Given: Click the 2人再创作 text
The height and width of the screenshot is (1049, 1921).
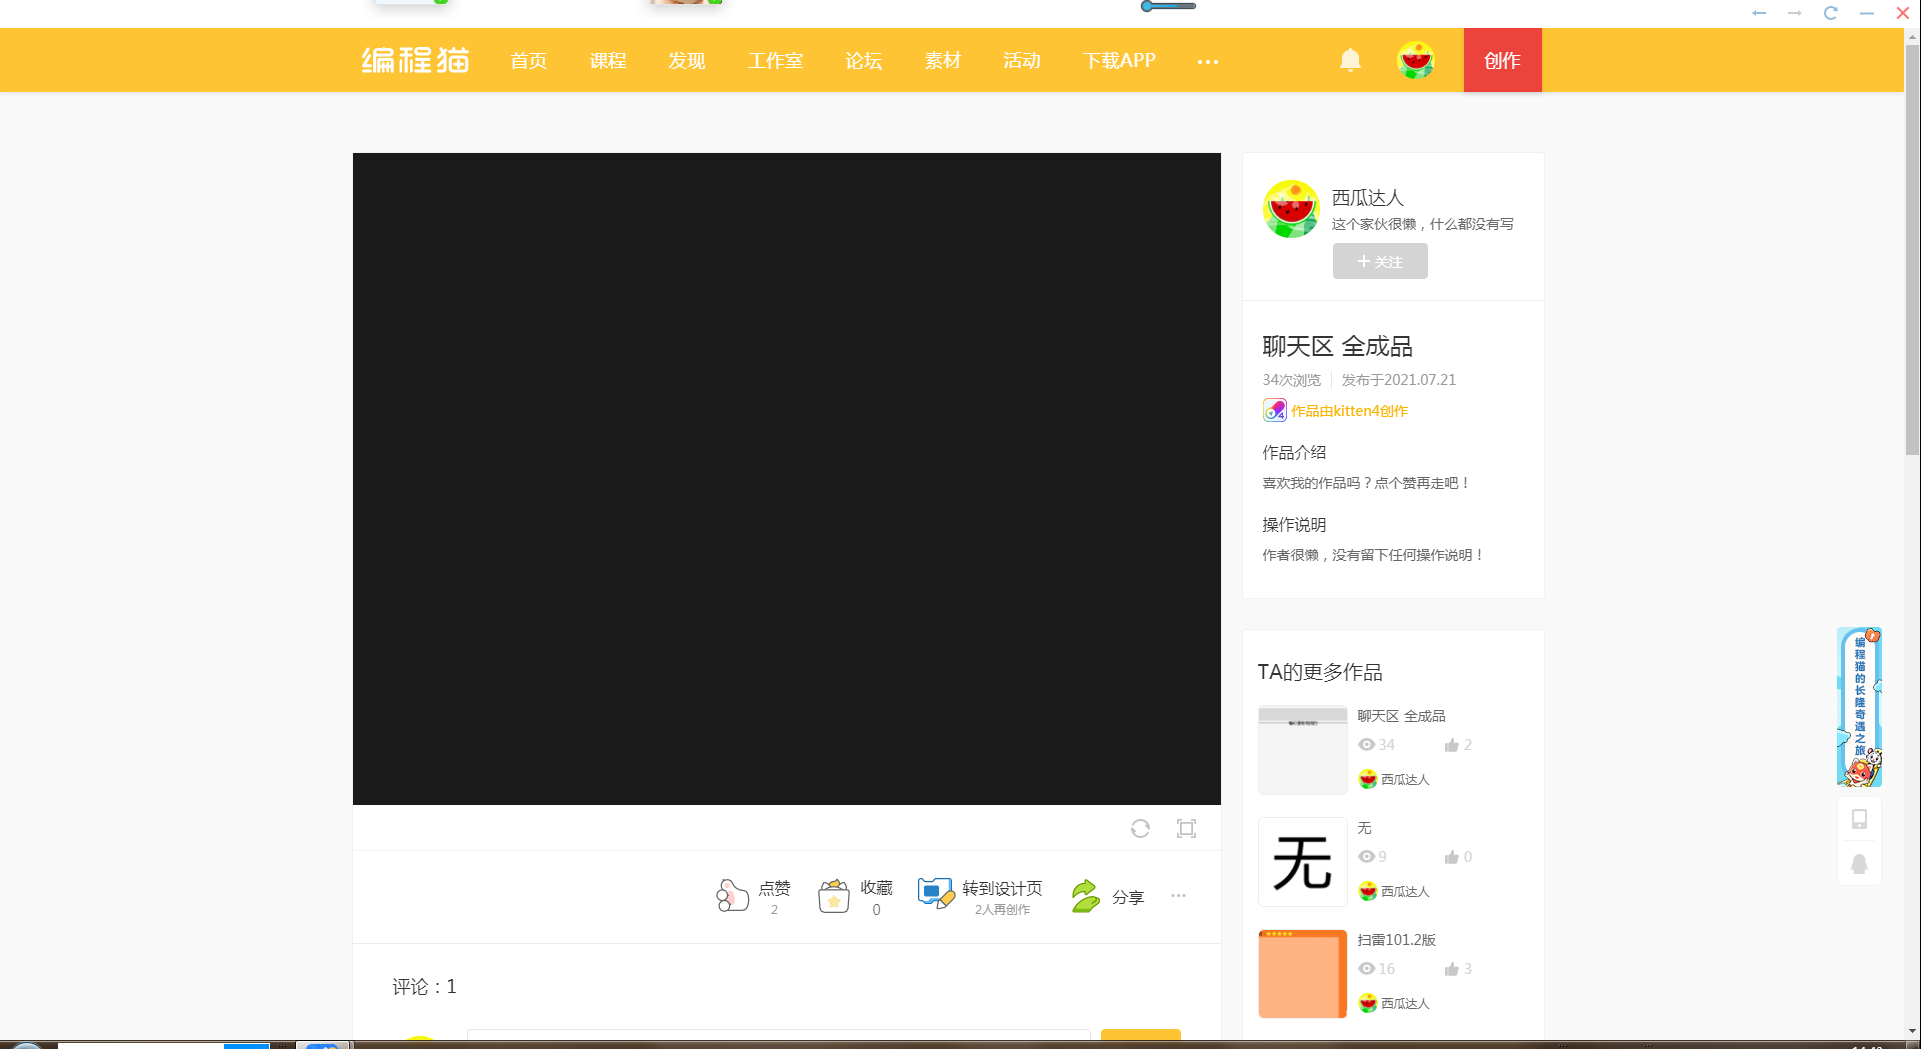Looking at the screenshot, I should click(x=1002, y=909).
